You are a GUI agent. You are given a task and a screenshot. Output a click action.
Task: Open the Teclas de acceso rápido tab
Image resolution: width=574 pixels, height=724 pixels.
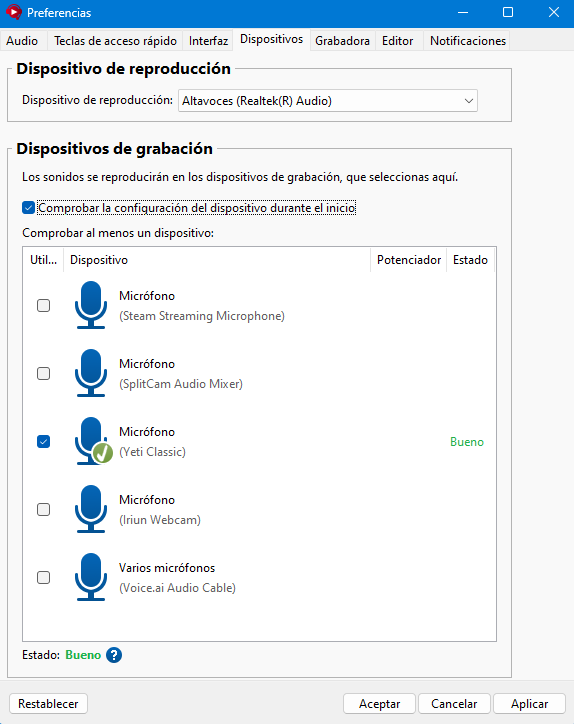coord(115,41)
